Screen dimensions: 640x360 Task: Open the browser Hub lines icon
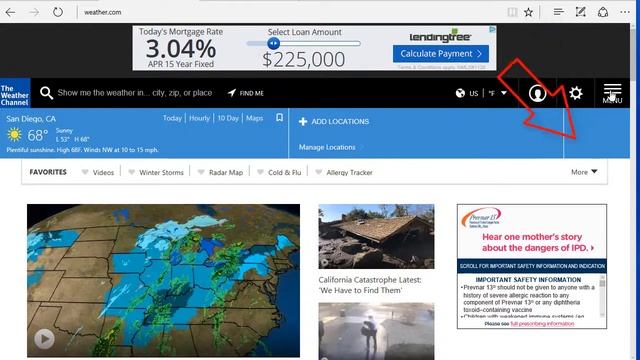(558, 12)
